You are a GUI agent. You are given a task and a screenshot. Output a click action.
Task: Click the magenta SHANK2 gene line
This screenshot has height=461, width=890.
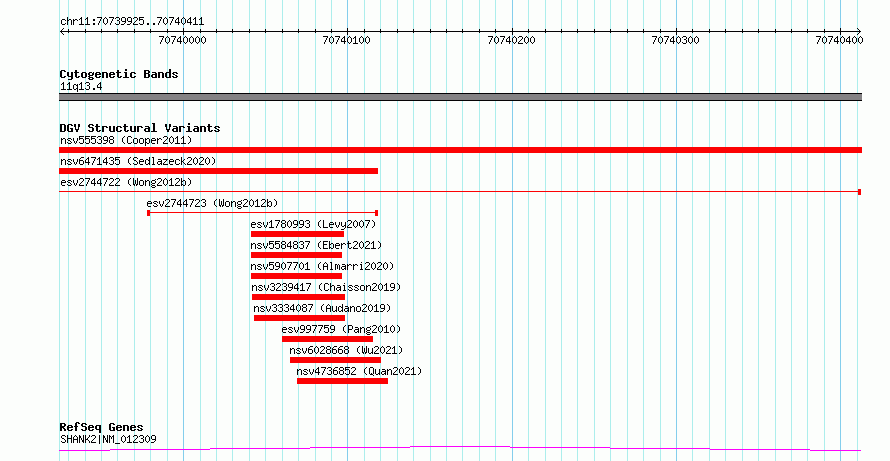tap(460, 449)
